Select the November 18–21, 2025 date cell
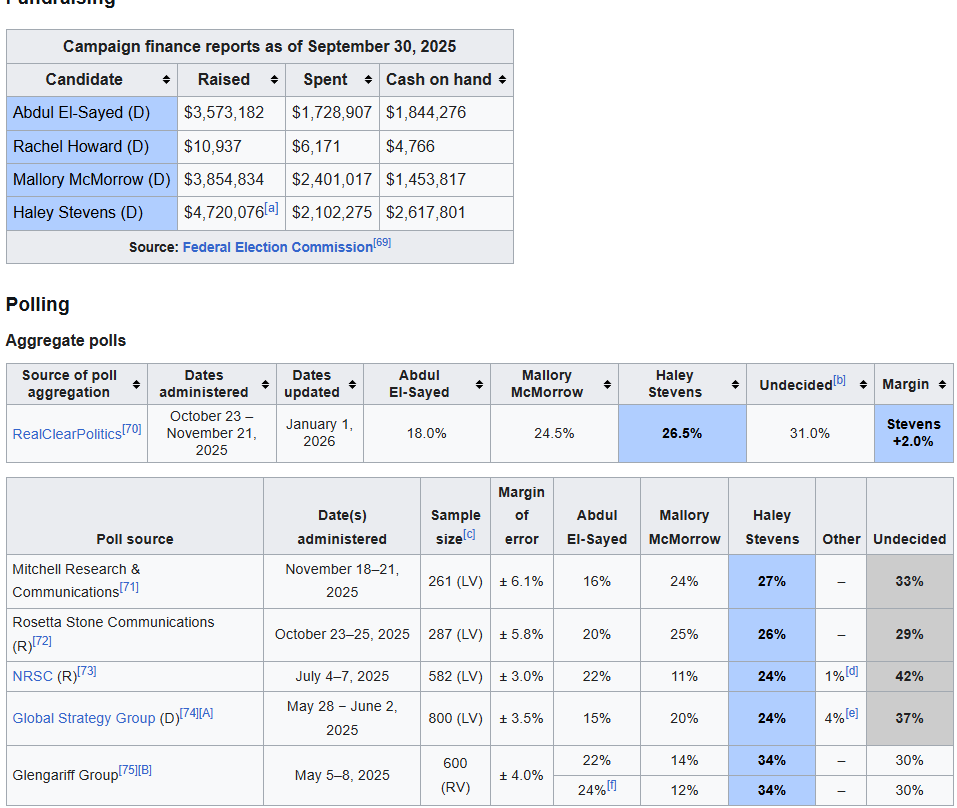This screenshot has height=808, width=957. pos(342,581)
